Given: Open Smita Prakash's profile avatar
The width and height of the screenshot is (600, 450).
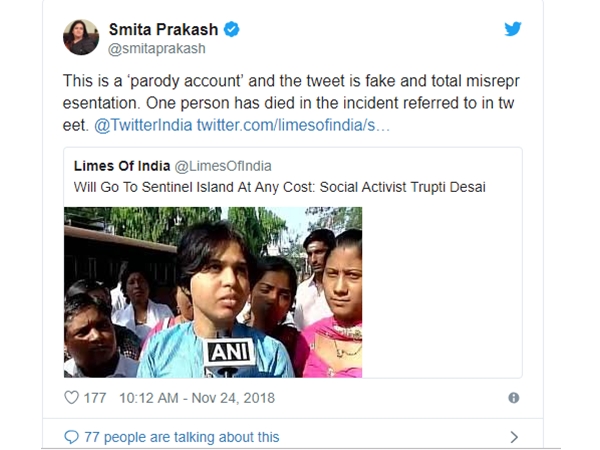Looking at the screenshot, I should [x=81, y=37].
